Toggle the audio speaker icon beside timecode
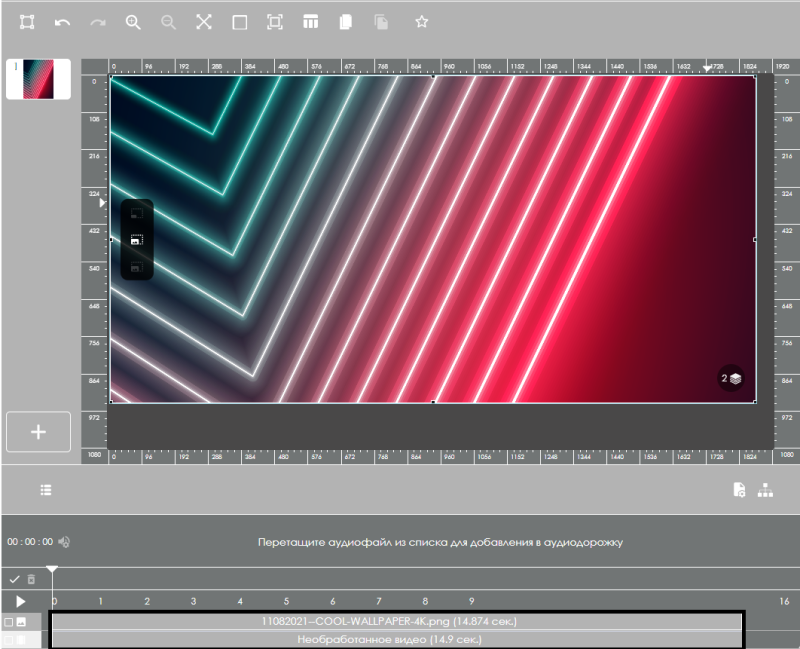800x649 pixels. 64,542
